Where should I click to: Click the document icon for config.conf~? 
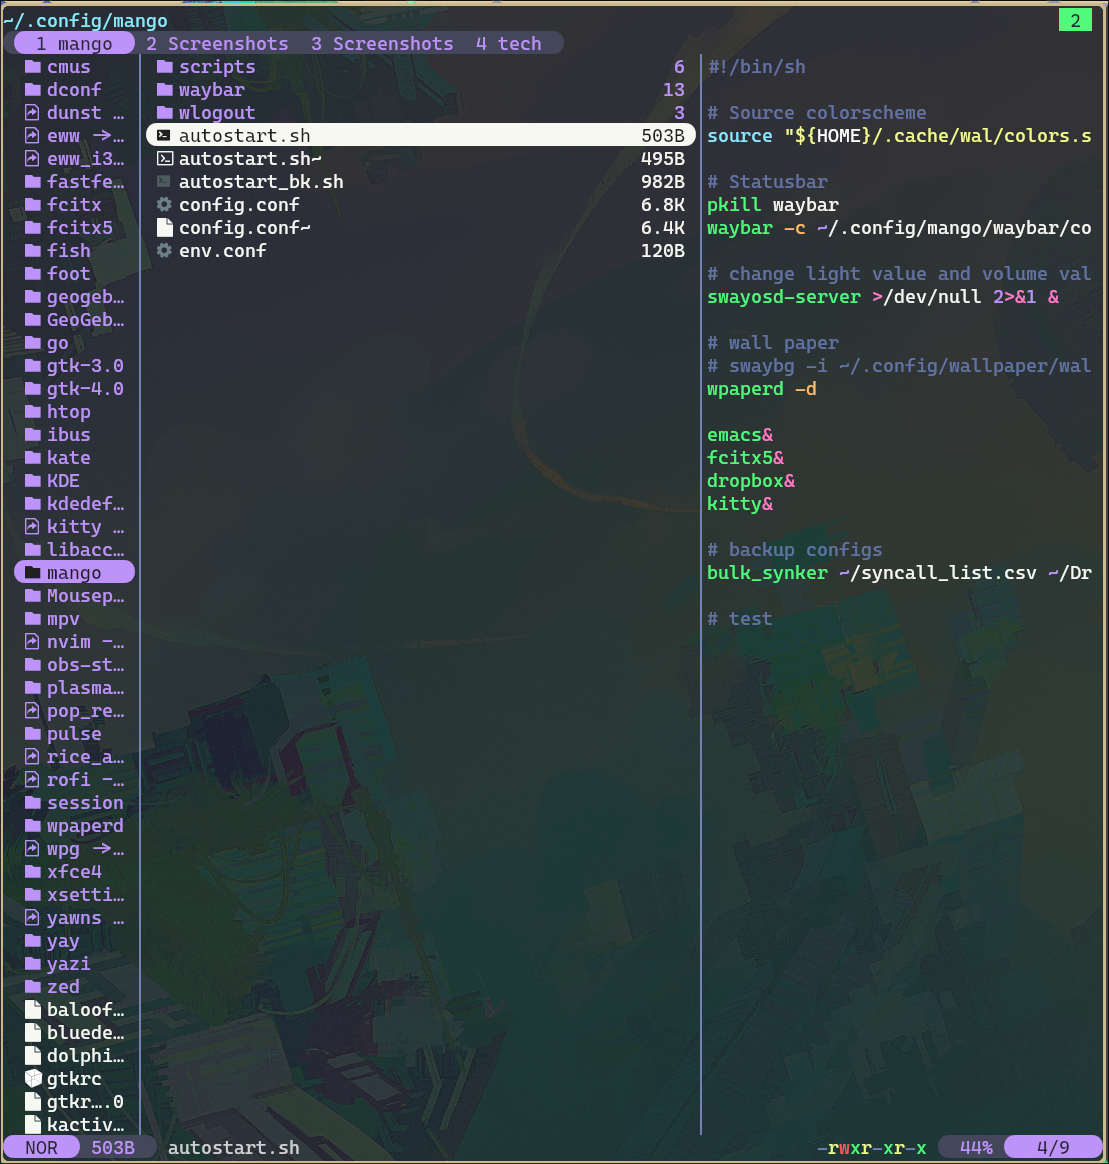pyautogui.click(x=165, y=228)
